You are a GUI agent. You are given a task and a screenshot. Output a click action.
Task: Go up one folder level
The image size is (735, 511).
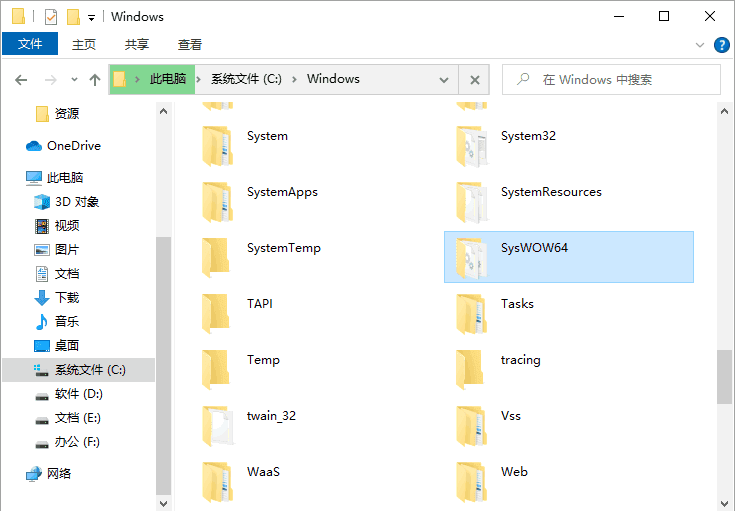coord(95,80)
